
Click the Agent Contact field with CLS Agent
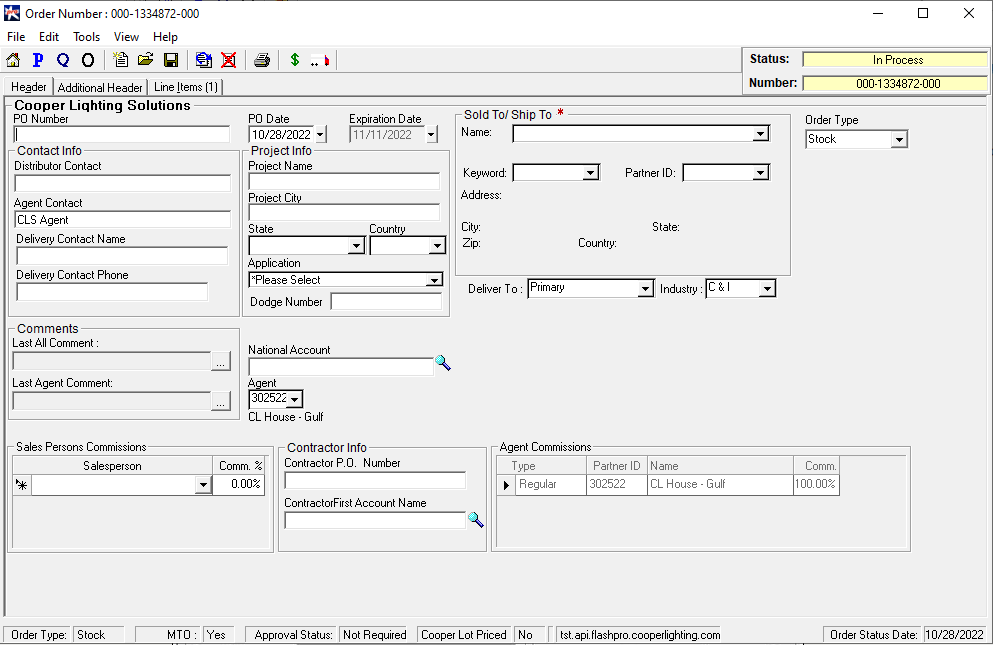click(122, 220)
